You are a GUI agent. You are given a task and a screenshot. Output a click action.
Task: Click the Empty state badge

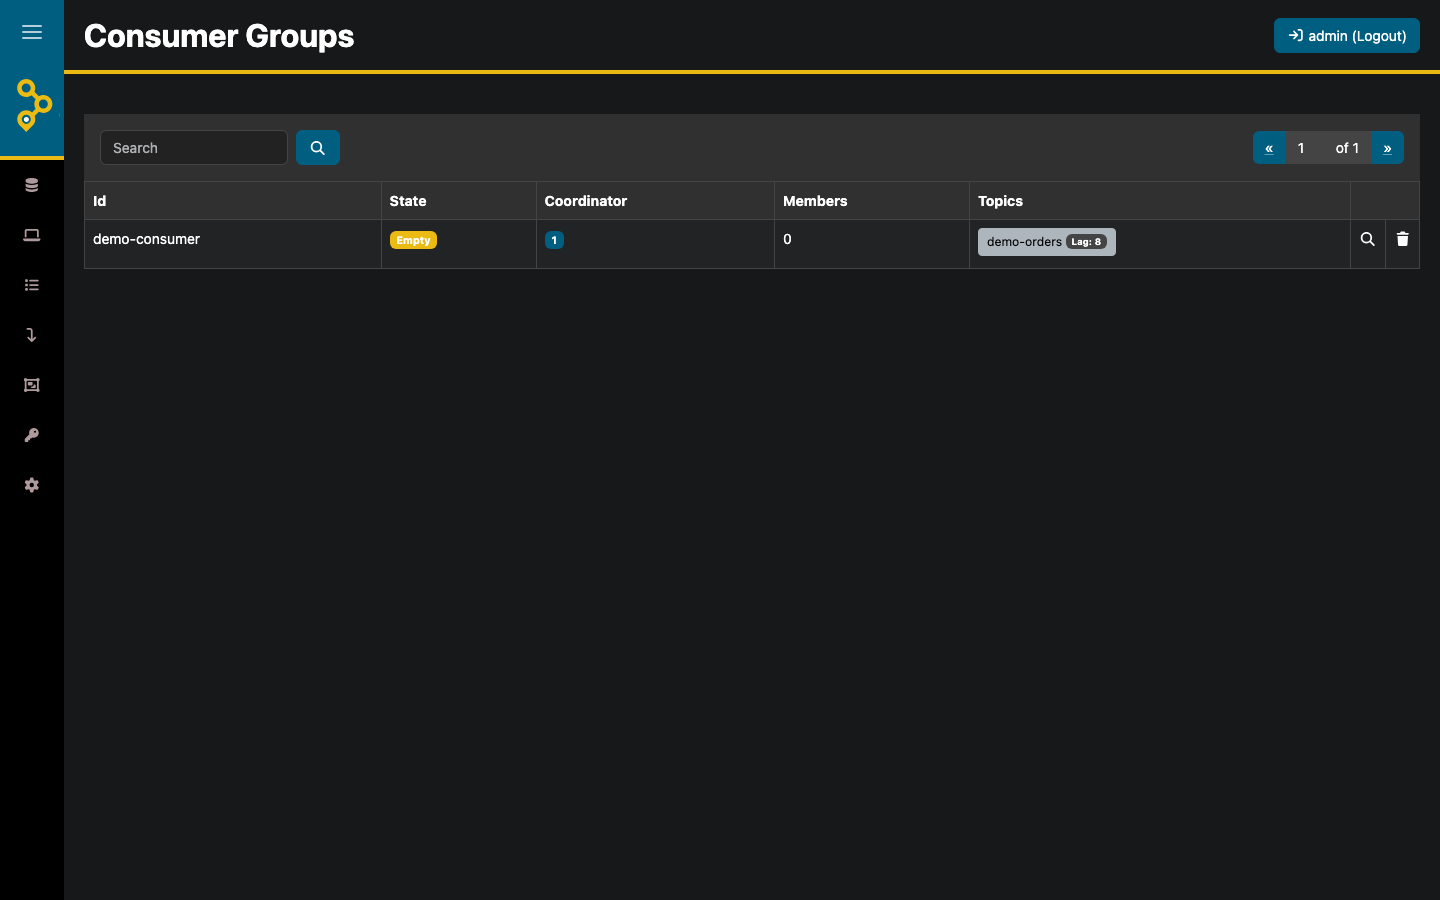point(413,240)
